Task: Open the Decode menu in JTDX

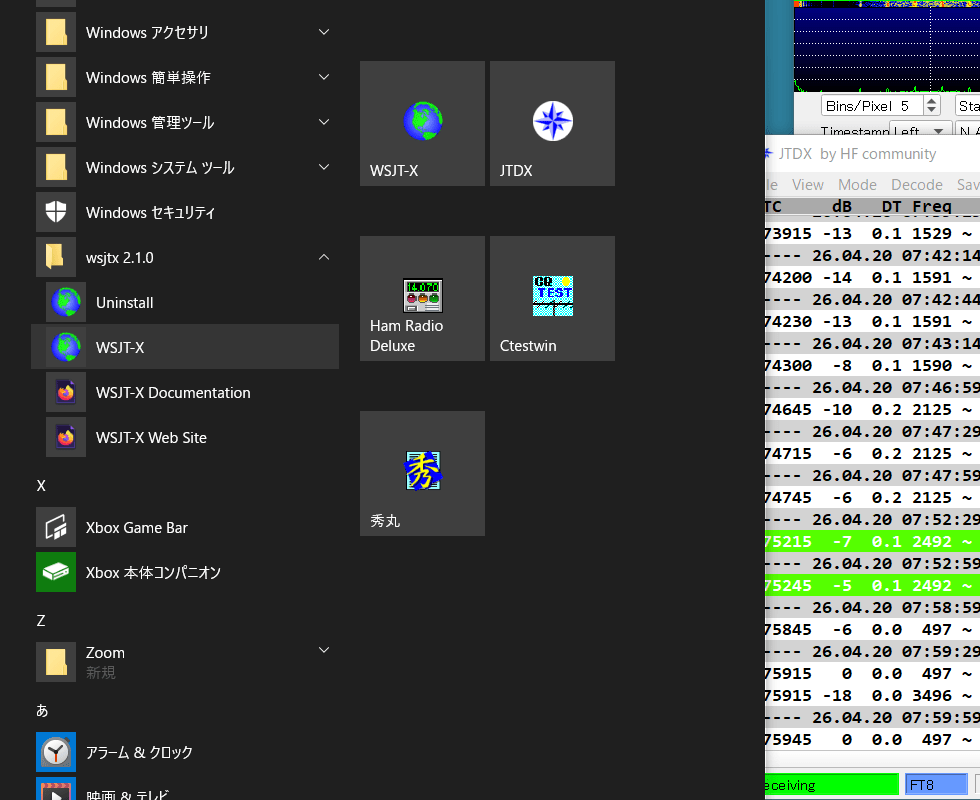Action: coord(916,185)
